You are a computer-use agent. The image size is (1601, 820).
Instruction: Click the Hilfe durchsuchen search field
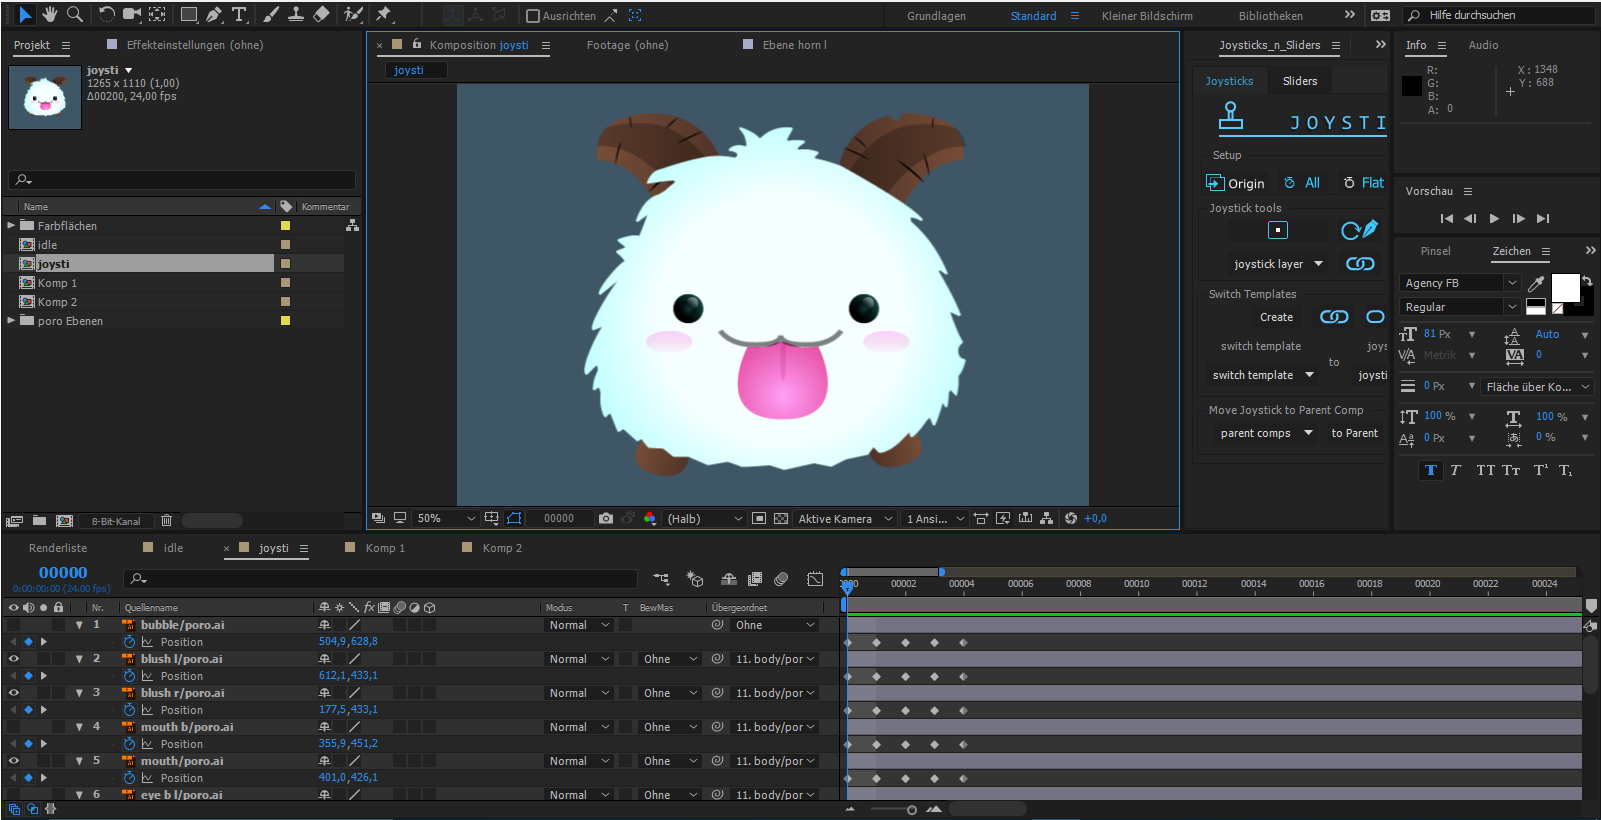[x=1499, y=15]
